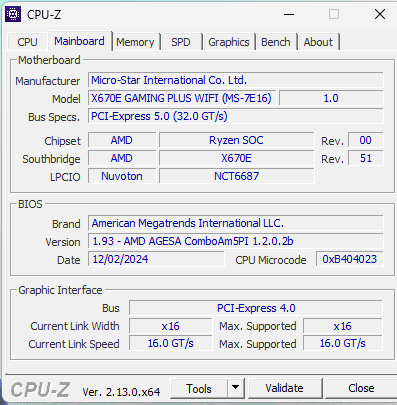397x405 pixels.
Task: Click the chipset Rev. value 00
Action: 365,140
